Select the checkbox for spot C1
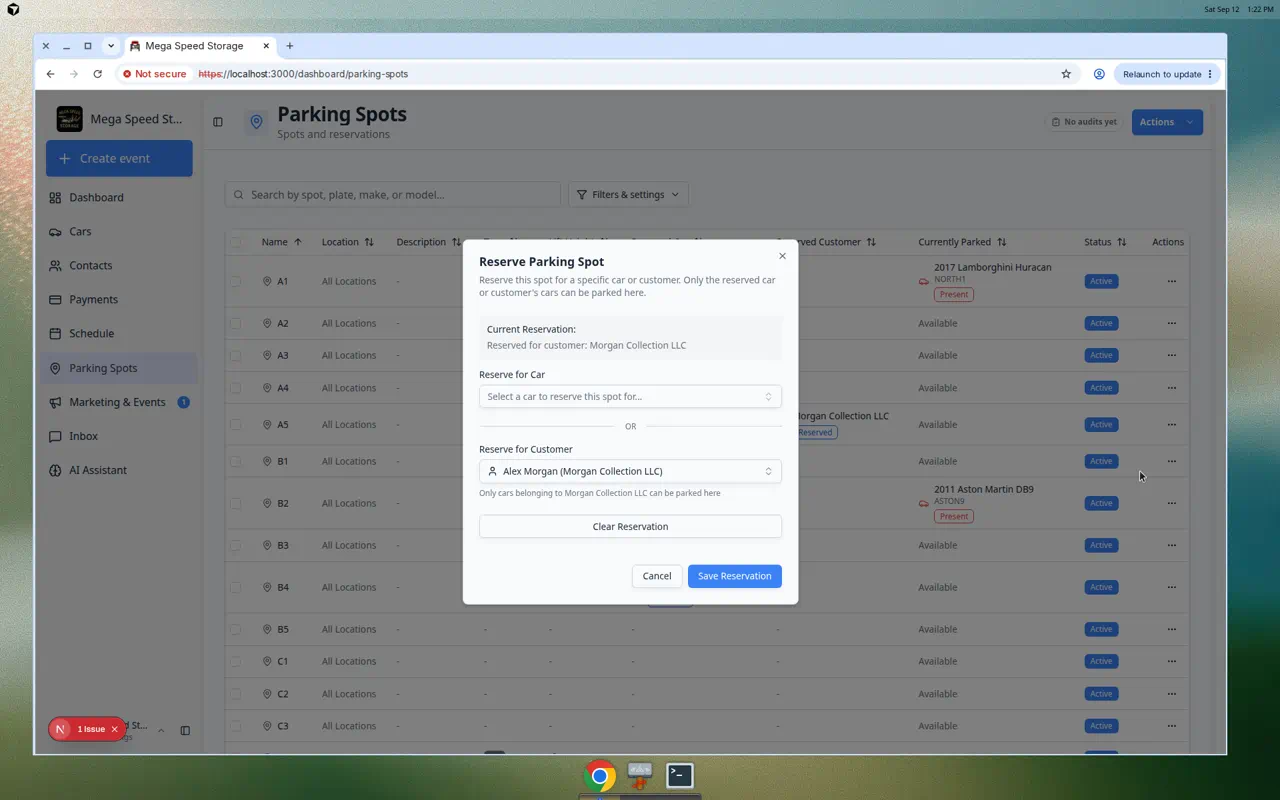 click(x=236, y=661)
